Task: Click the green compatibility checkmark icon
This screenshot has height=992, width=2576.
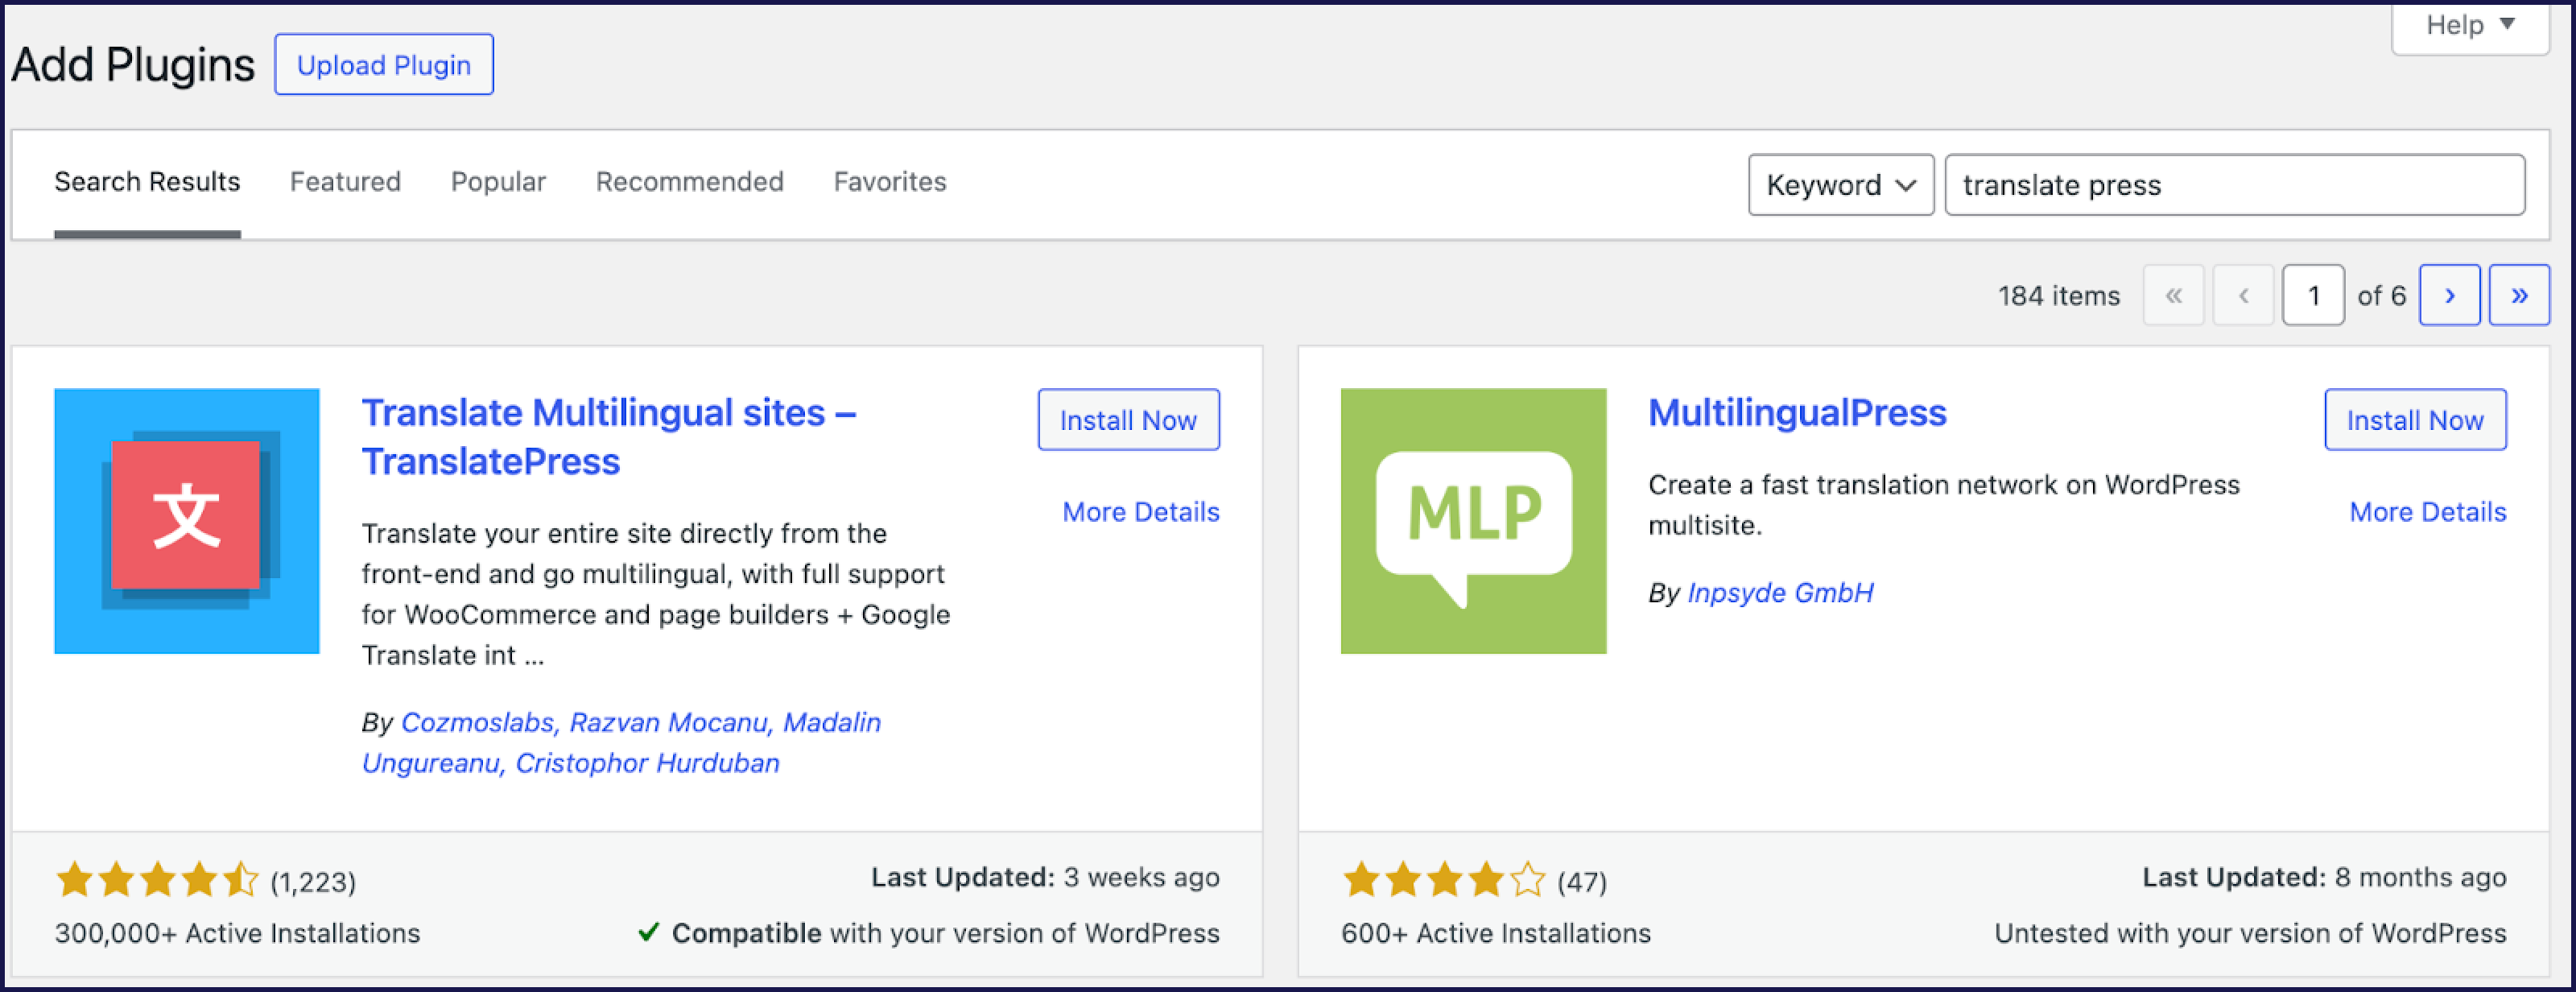Action: coord(649,932)
